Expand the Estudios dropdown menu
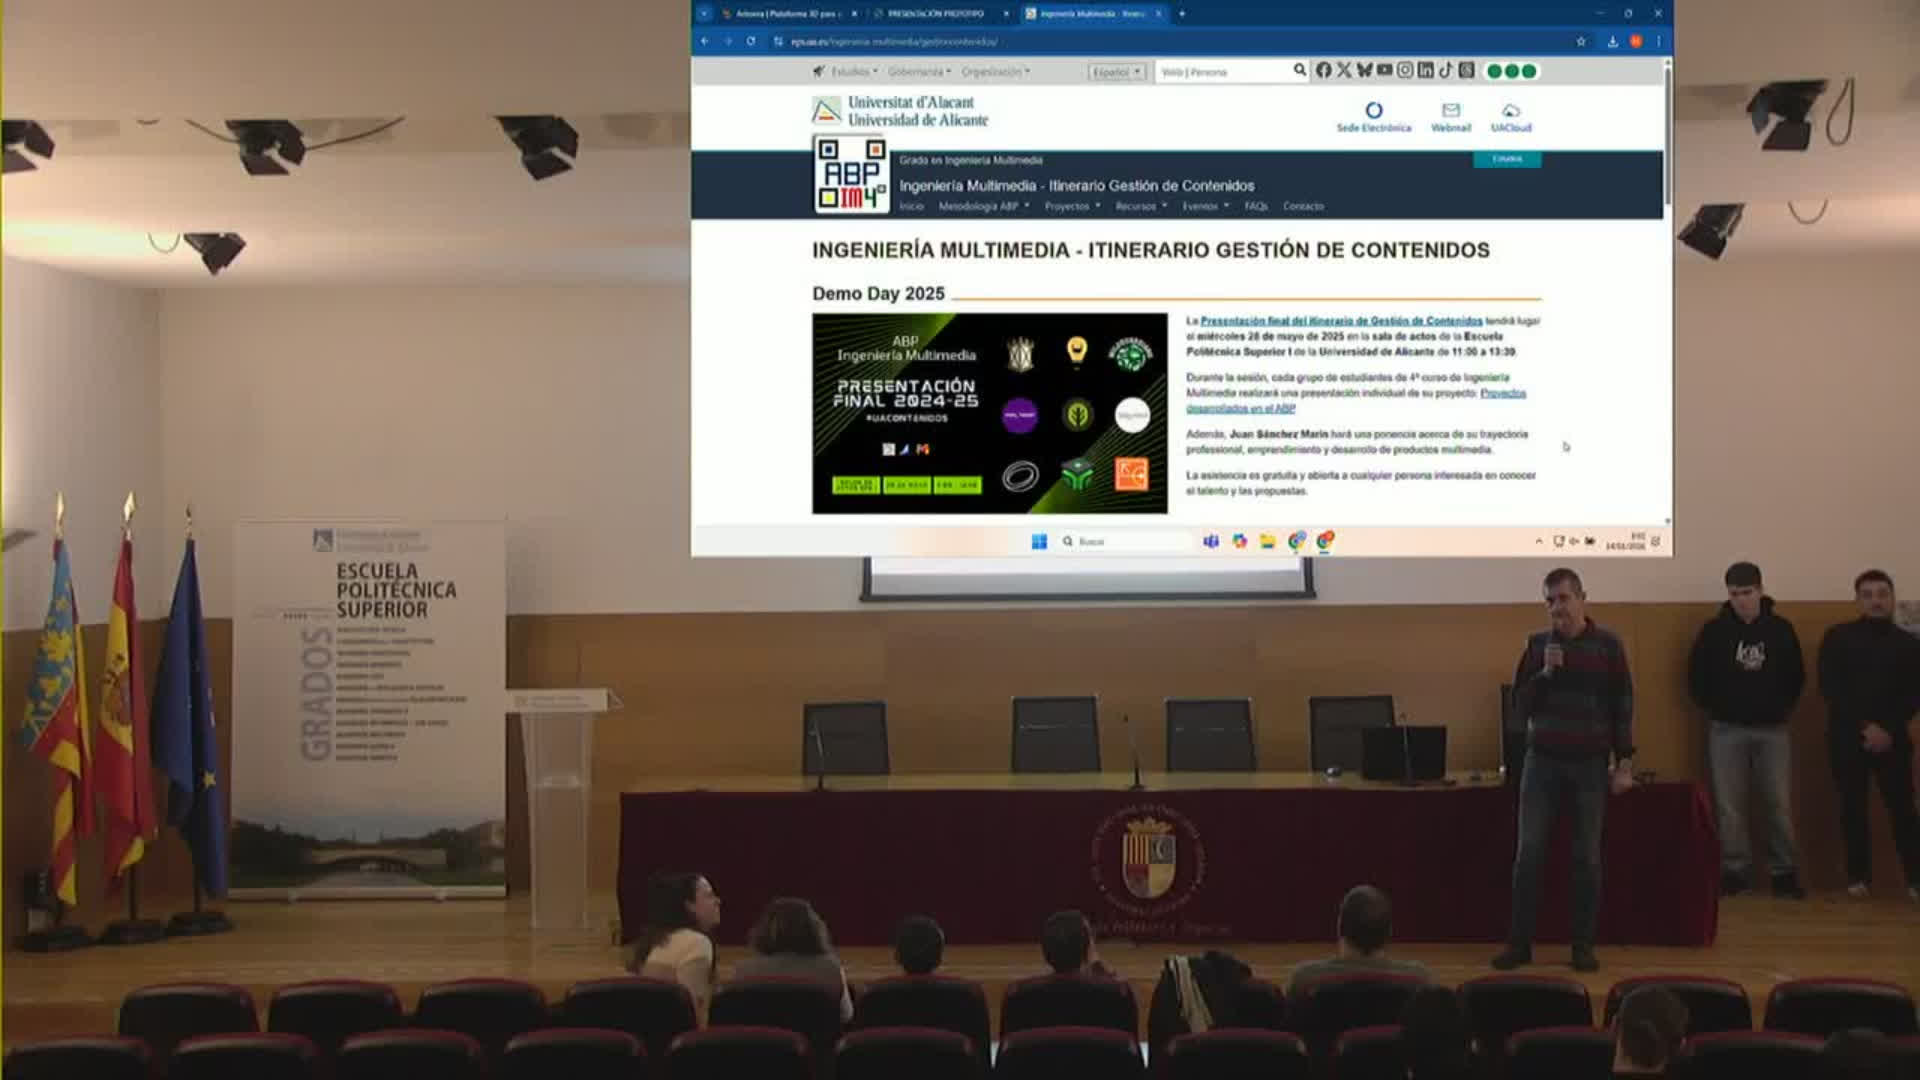The height and width of the screenshot is (1080, 1920). pos(854,72)
